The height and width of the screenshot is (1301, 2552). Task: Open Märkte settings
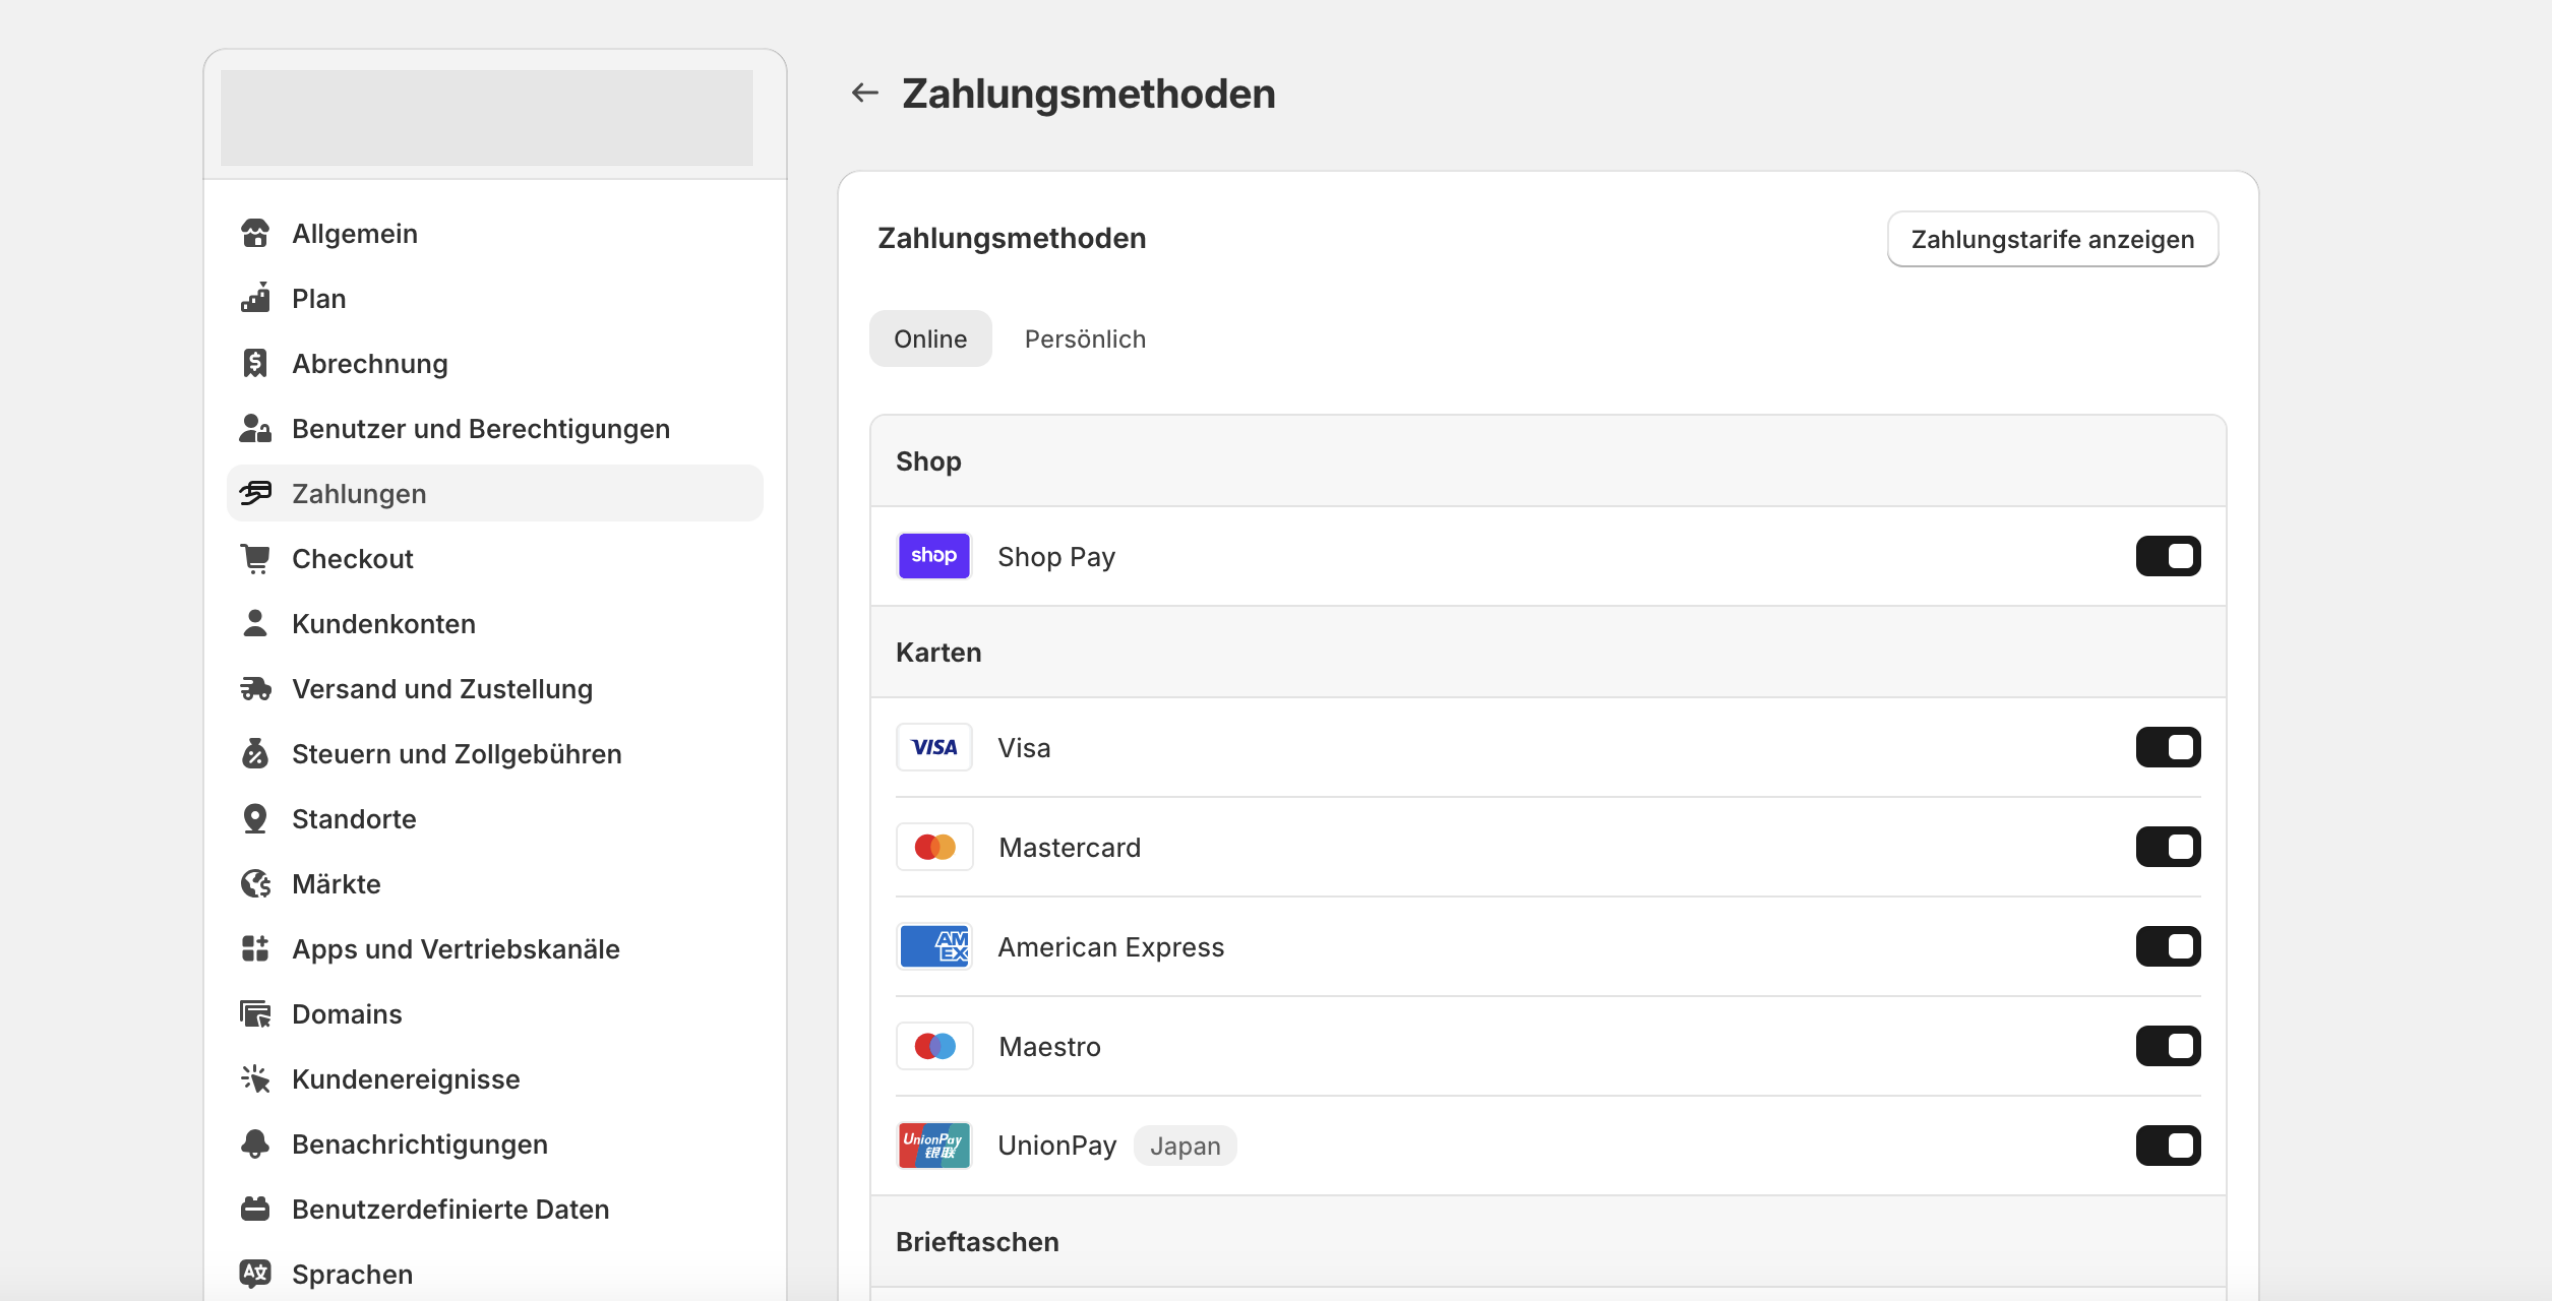click(x=495, y=883)
